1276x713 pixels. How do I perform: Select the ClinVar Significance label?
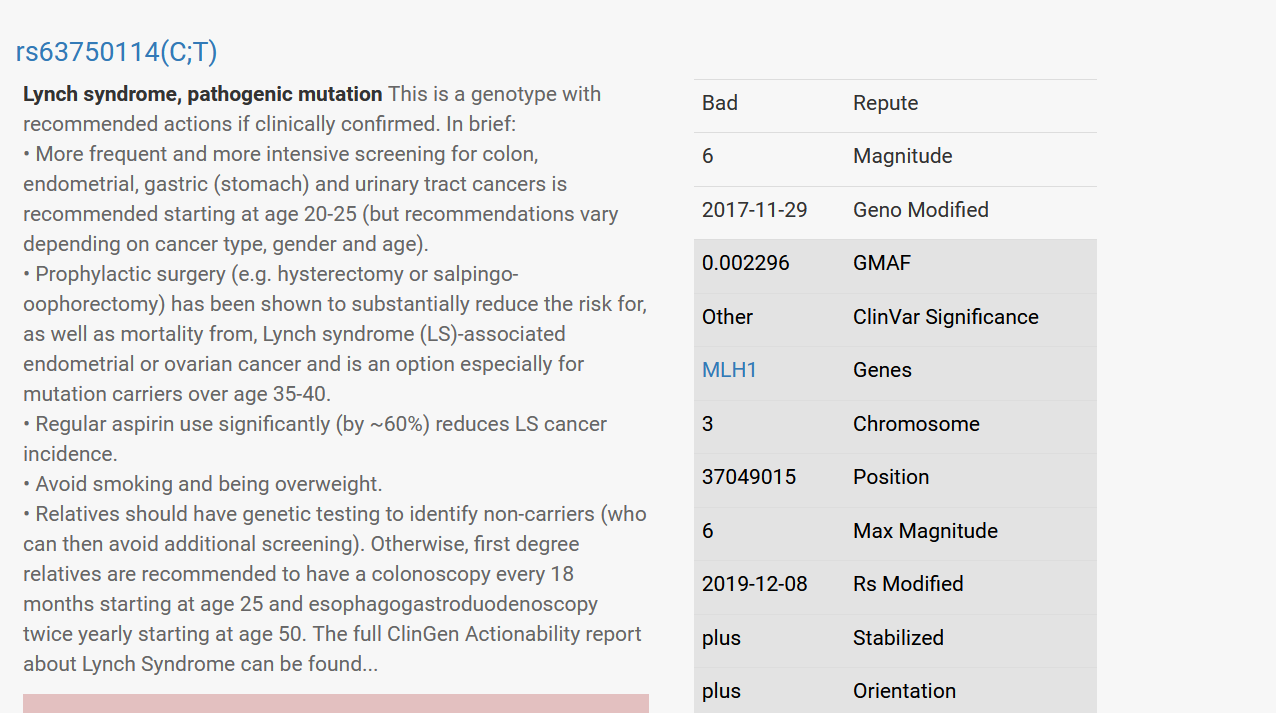tap(945, 317)
